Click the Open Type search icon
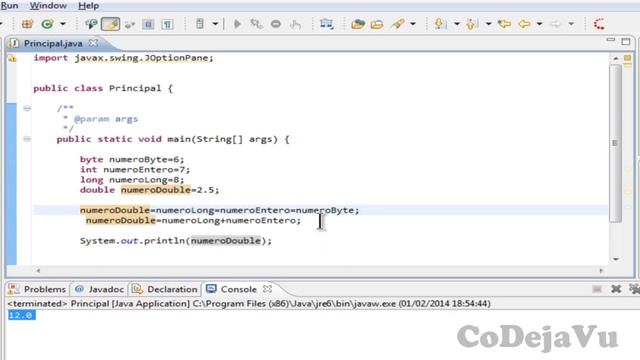Image resolution: width=640 pixels, height=360 pixels. (x=91, y=24)
